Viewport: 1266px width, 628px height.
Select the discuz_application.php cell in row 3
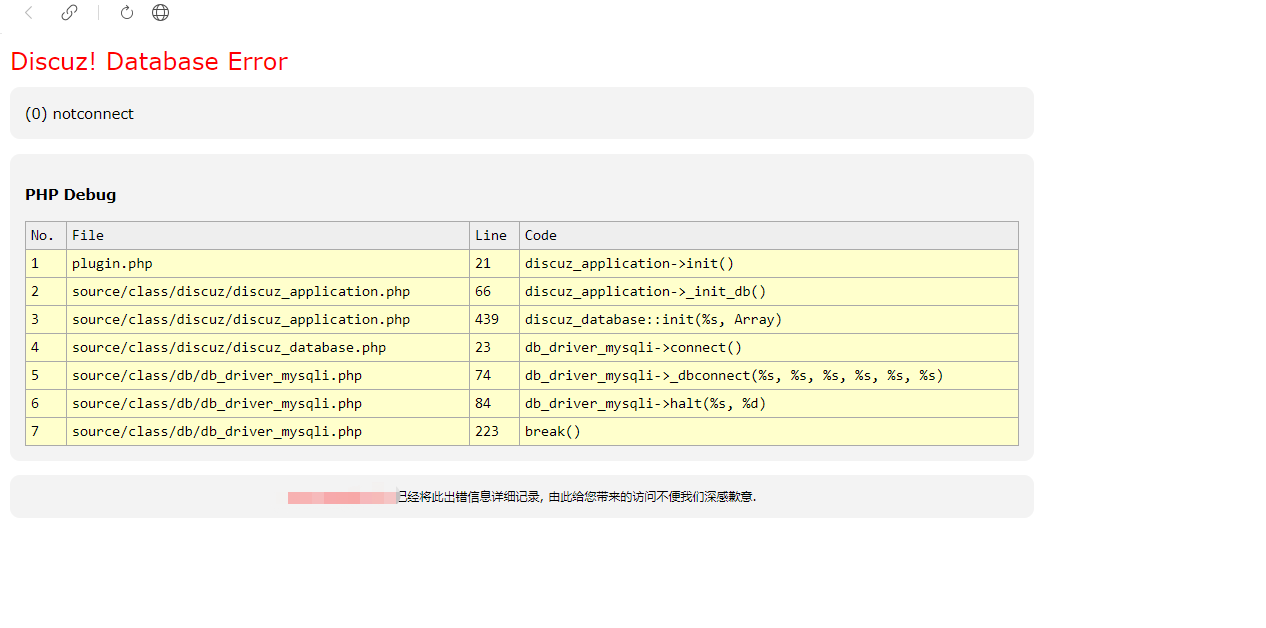pyautogui.click(x=268, y=320)
